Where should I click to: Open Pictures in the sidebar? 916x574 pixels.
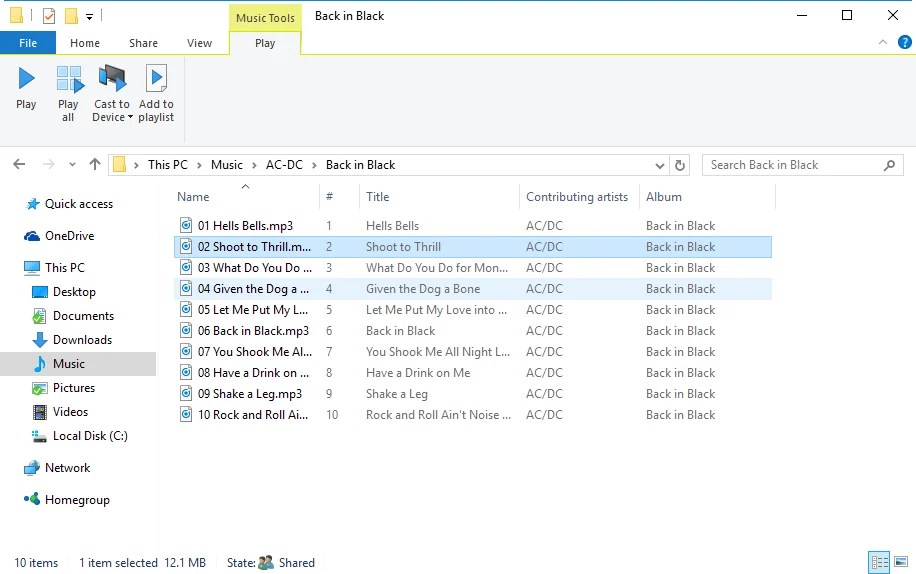pyautogui.click(x=74, y=388)
